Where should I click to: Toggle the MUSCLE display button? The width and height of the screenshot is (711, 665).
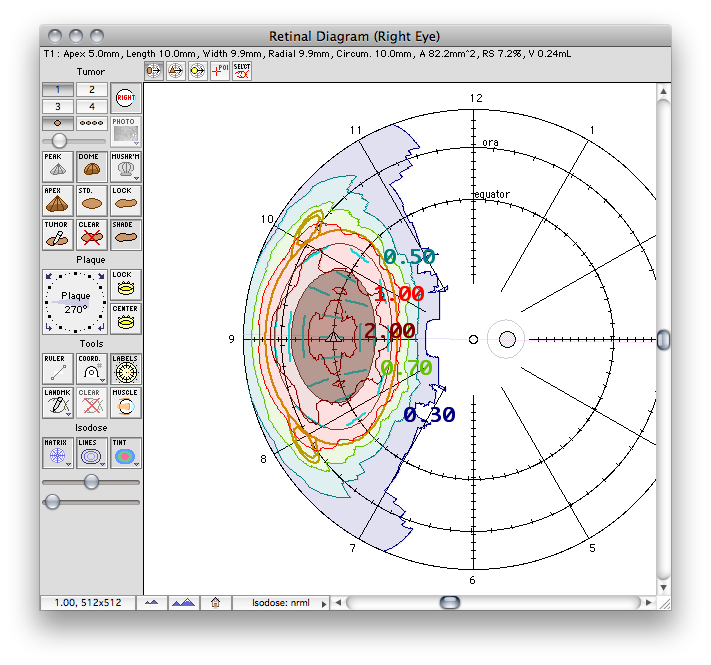[x=126, y=403]
